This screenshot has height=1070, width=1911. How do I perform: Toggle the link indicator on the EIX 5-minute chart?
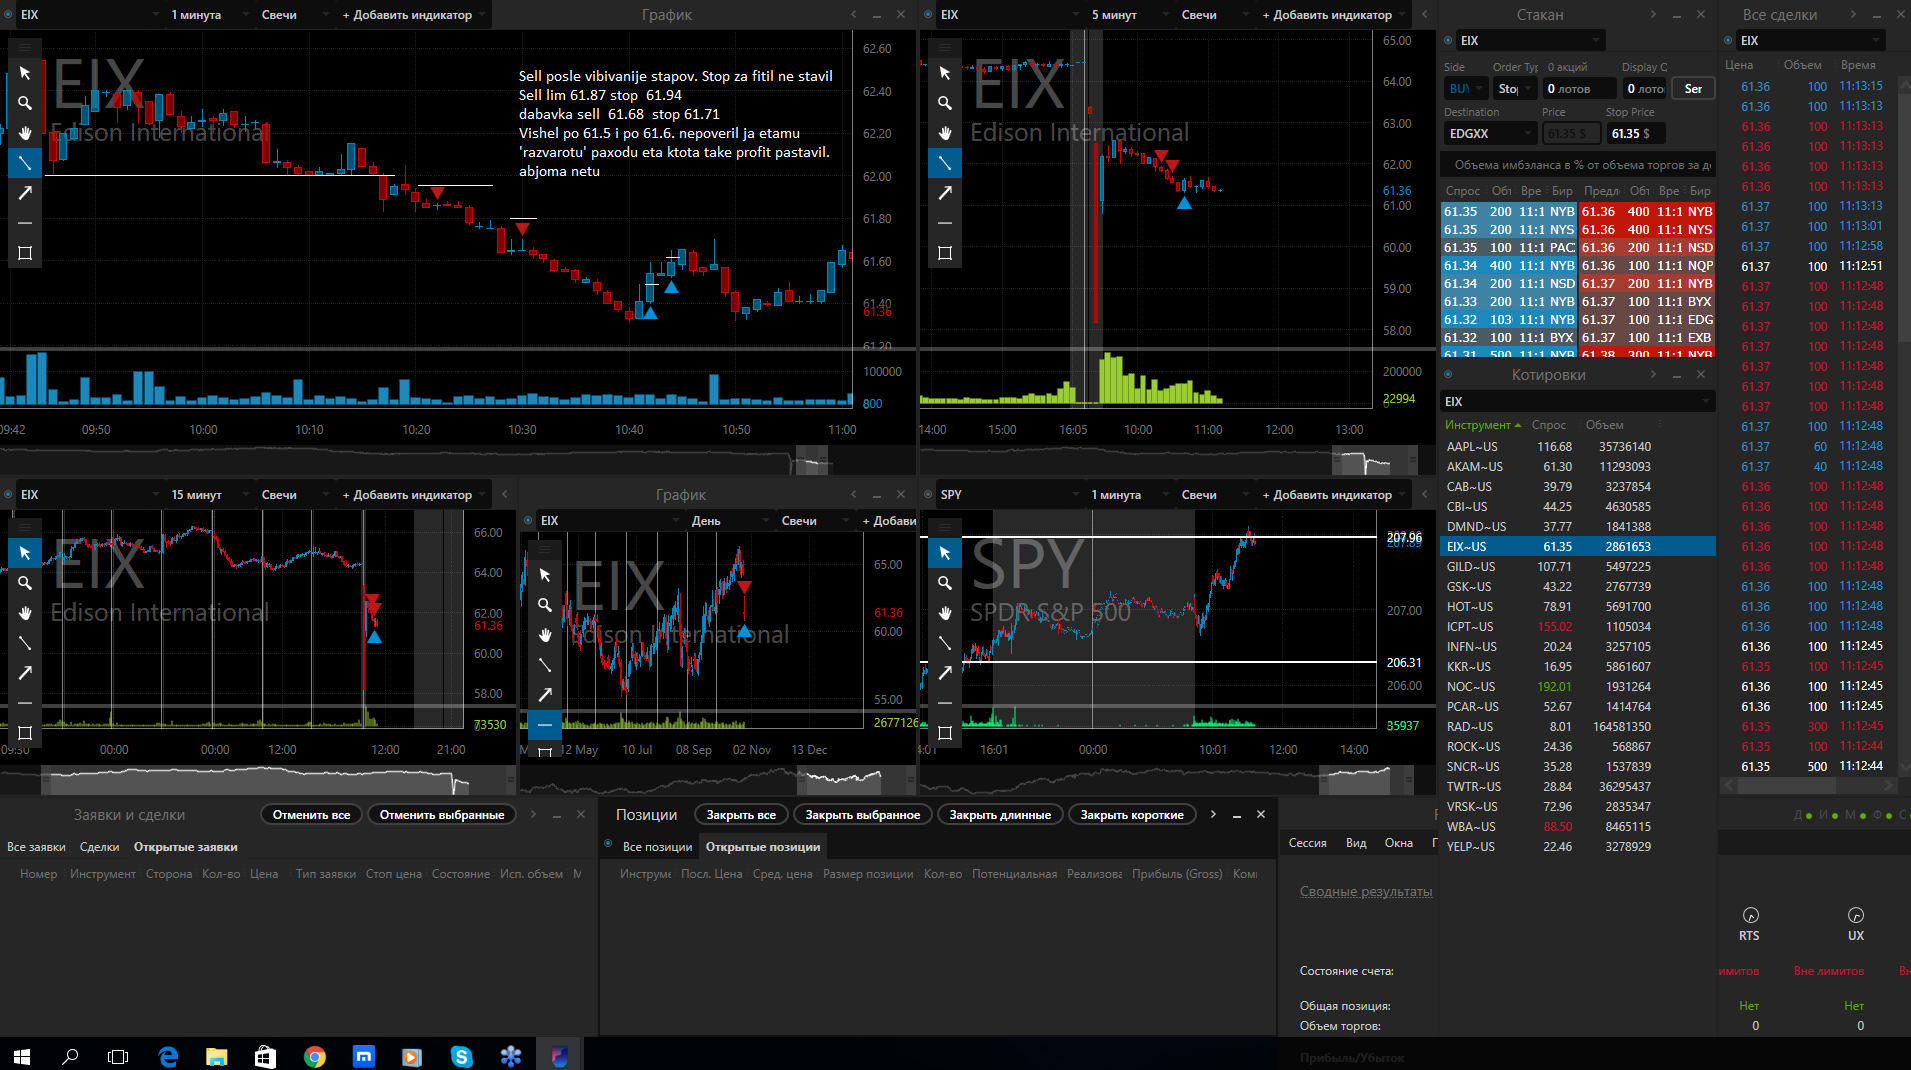[x=928, y=15]
